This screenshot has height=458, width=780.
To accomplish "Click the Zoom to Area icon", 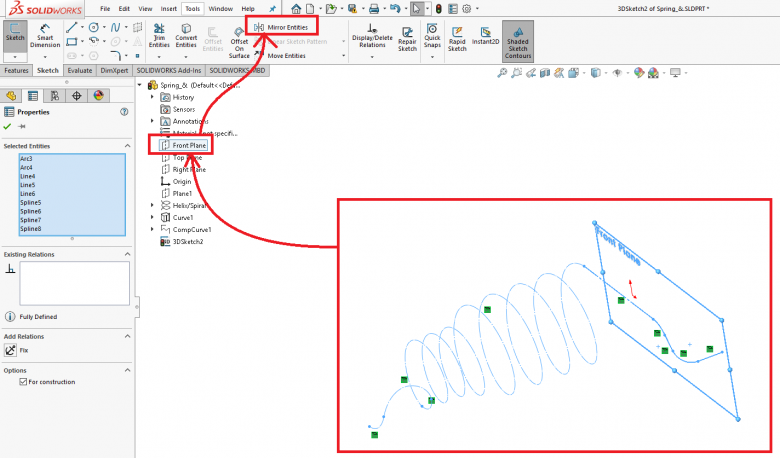I will (517, 73).
